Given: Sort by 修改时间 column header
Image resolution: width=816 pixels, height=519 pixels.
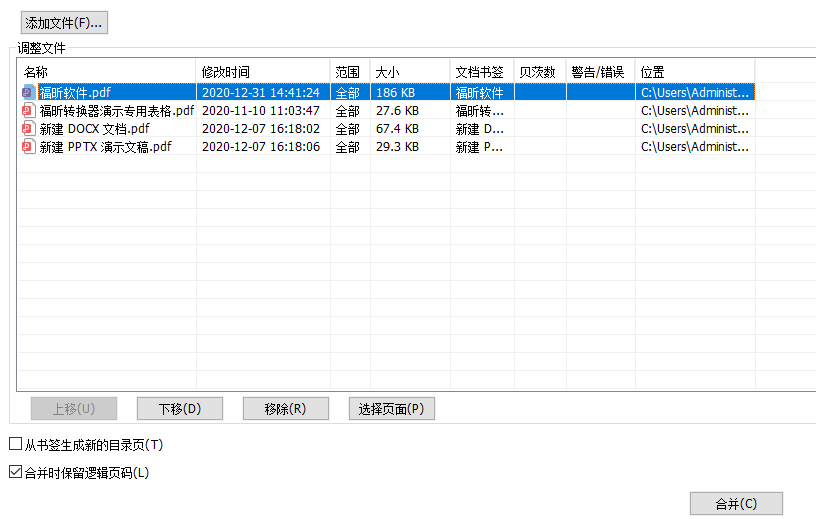Looking at the screenshot, I should [263, 72].
